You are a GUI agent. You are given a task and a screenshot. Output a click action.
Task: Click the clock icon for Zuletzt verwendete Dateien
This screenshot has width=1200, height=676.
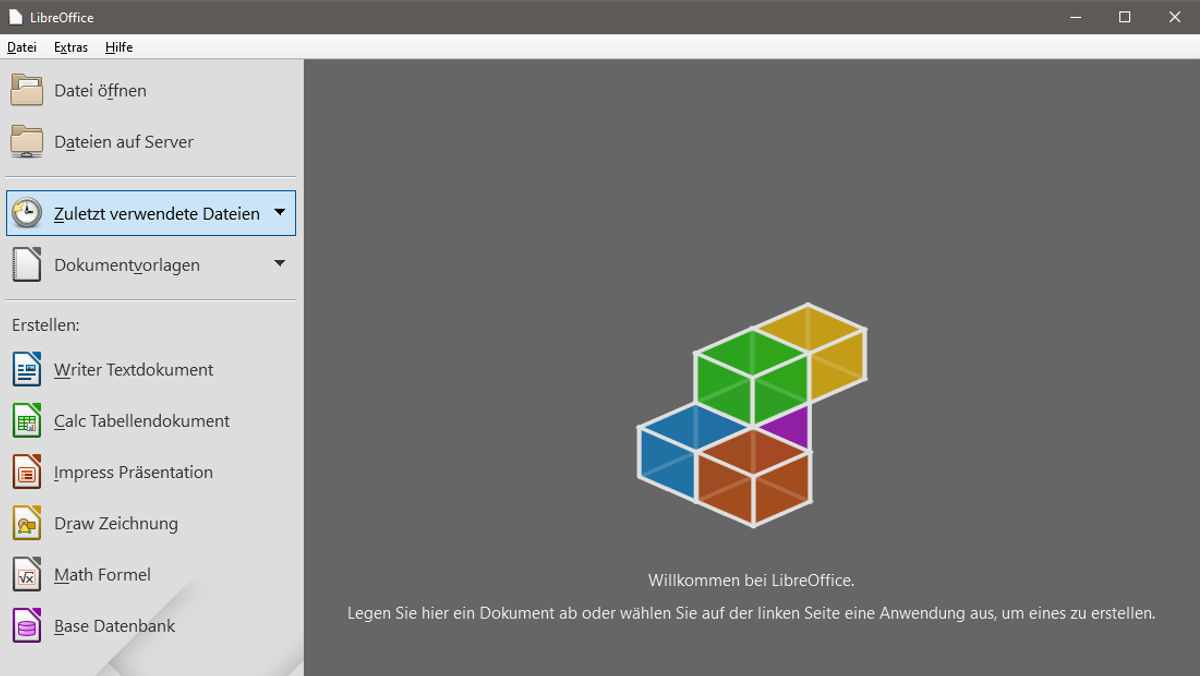pyautogui.click(x=27, y=213)
